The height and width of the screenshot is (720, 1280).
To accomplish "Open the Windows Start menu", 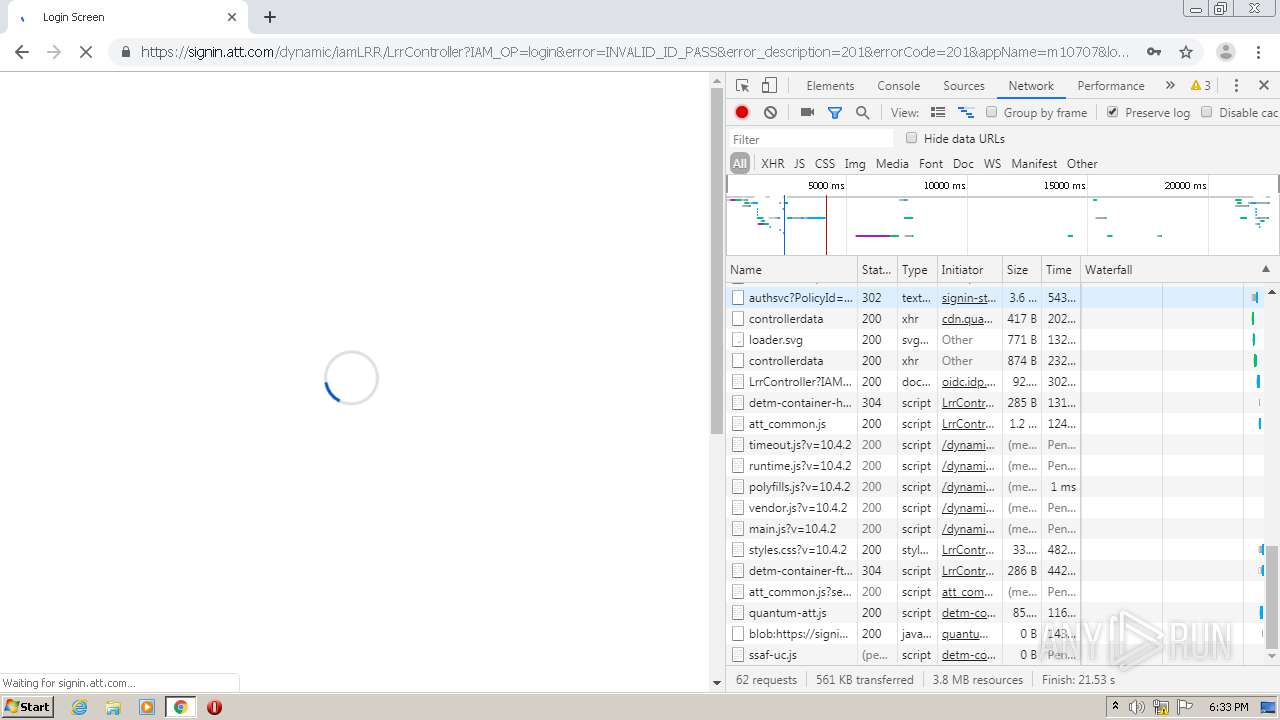I will (x=28, y=707).
